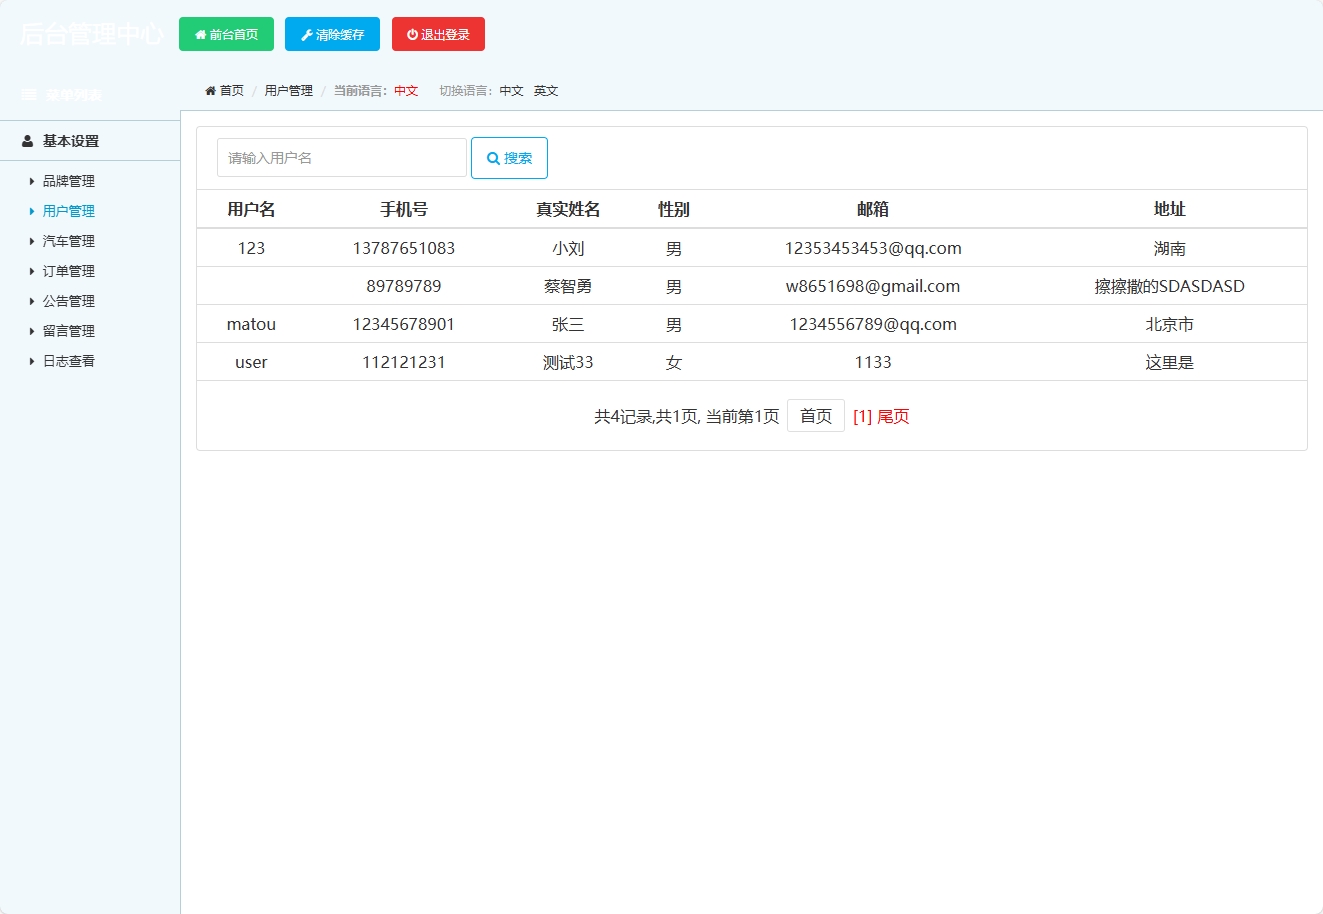This screenshot has width=1323, height=914.
Task: Select 中文 in the language switcher
Action: click(511, 90)
